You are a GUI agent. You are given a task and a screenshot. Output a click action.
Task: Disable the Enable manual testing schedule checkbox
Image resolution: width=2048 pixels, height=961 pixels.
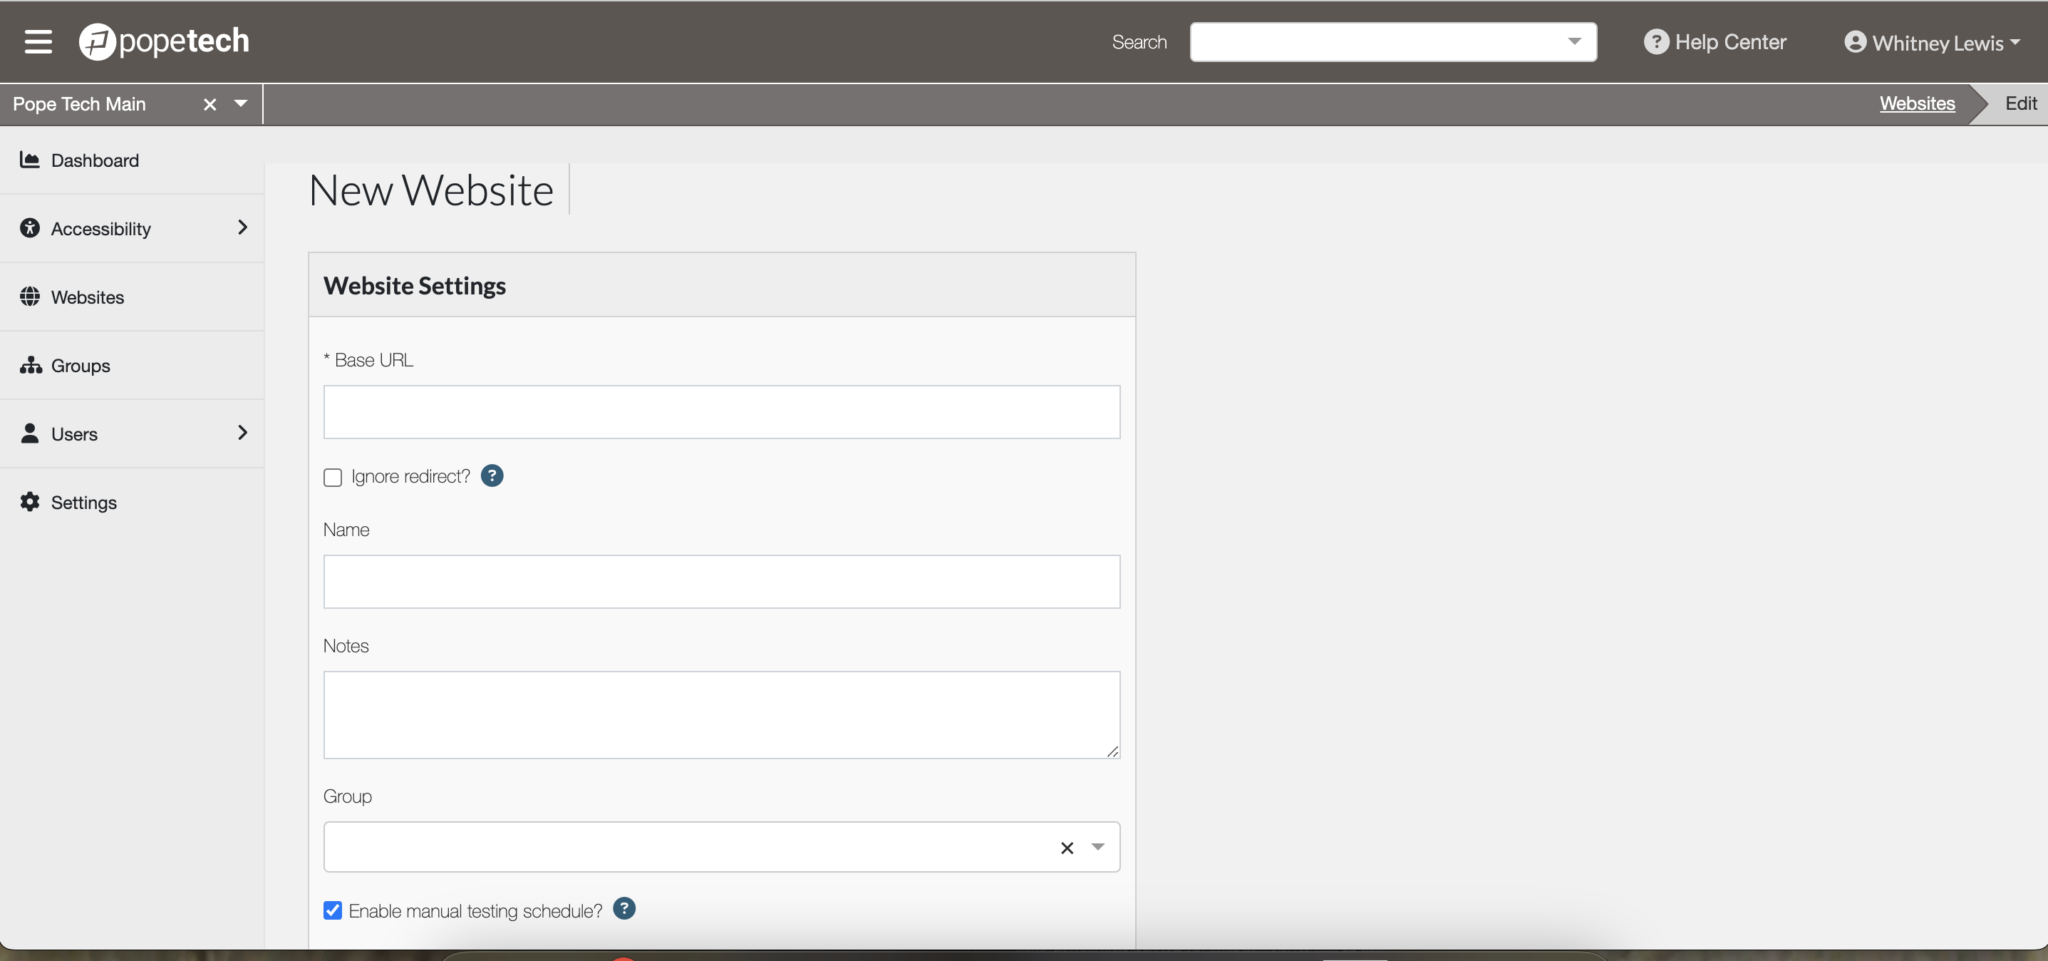click(x=332, y=909)
